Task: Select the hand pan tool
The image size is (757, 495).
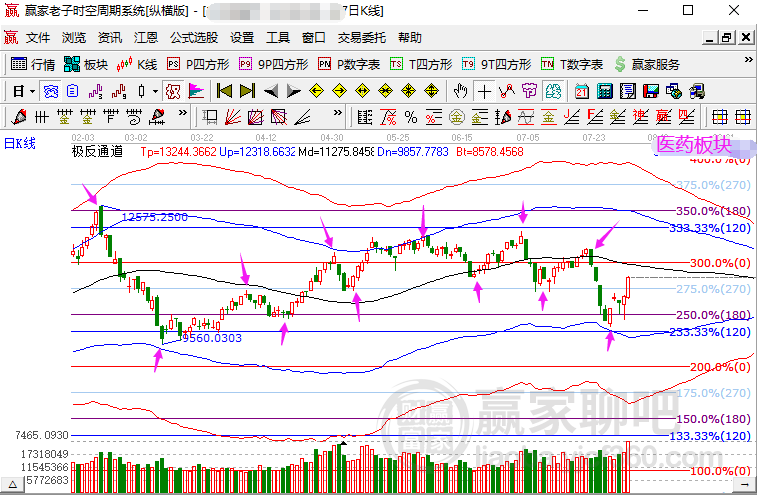Action: point(461,90)
